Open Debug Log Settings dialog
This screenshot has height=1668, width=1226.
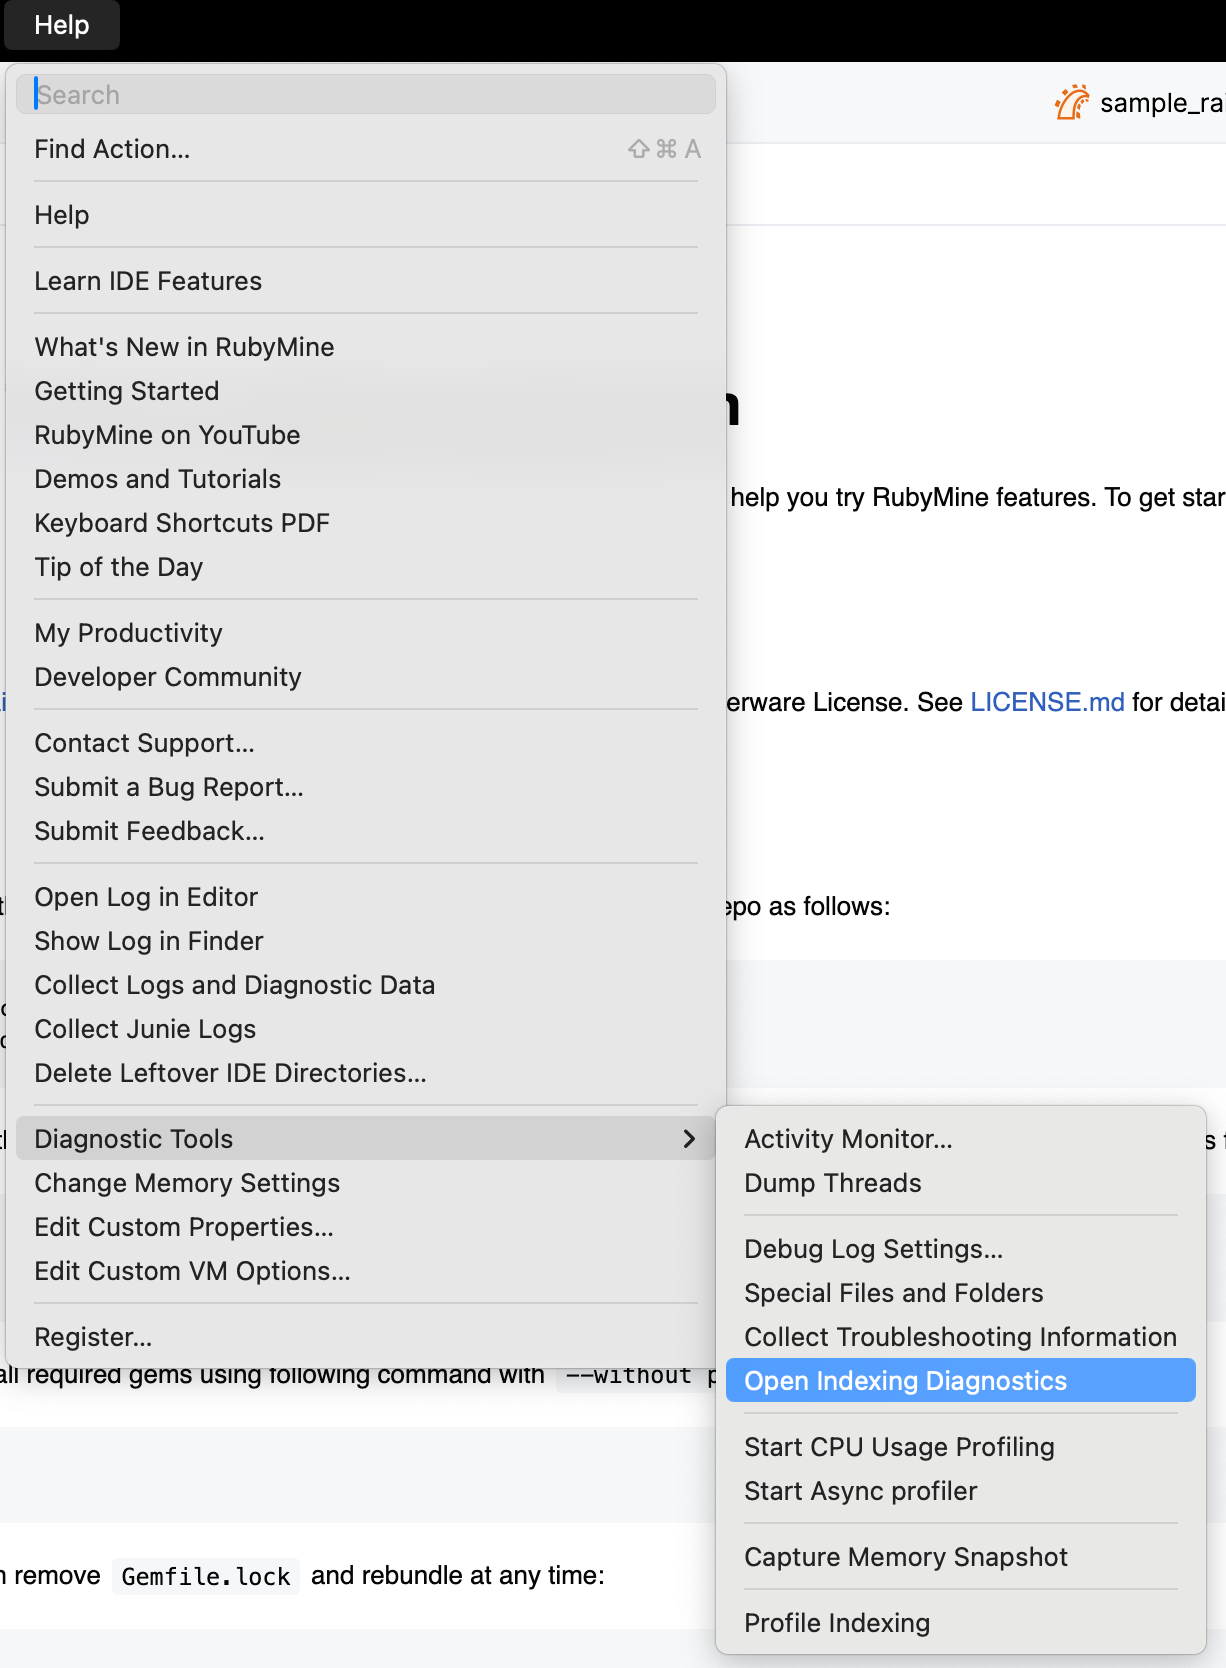click(x=873, y=1249)
